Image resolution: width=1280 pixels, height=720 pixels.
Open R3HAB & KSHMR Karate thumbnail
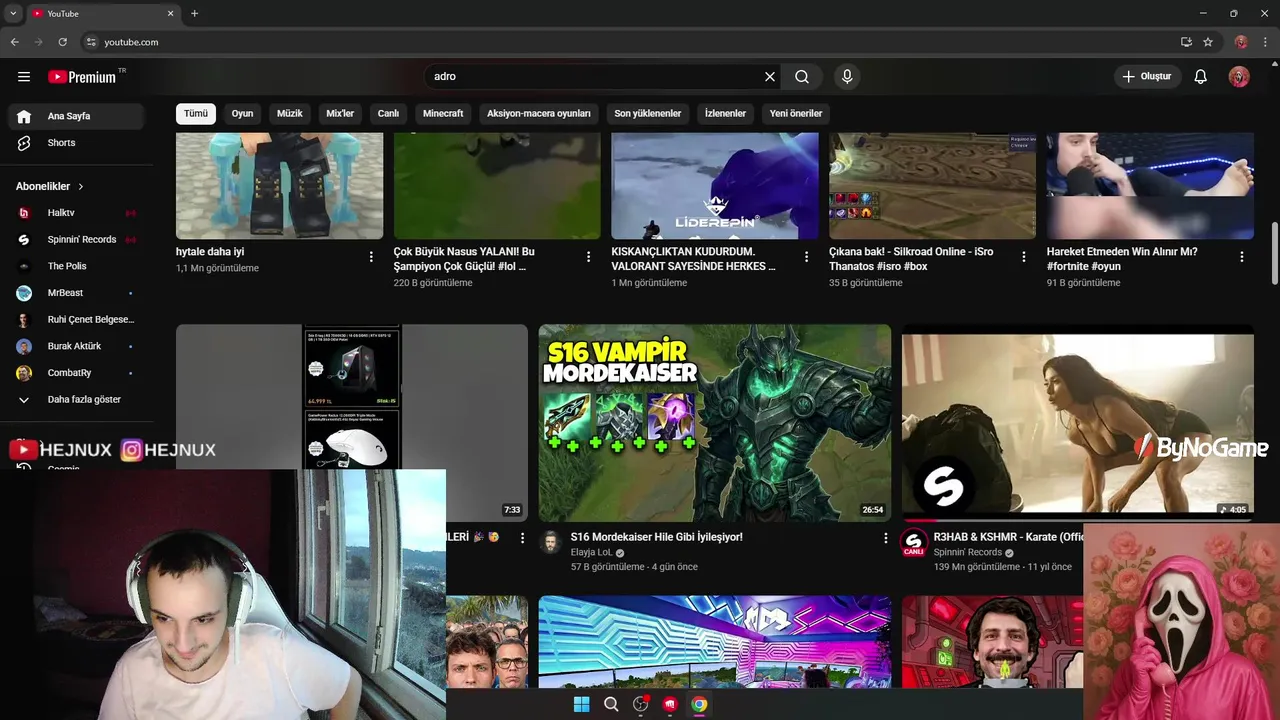pos(1077,422)
